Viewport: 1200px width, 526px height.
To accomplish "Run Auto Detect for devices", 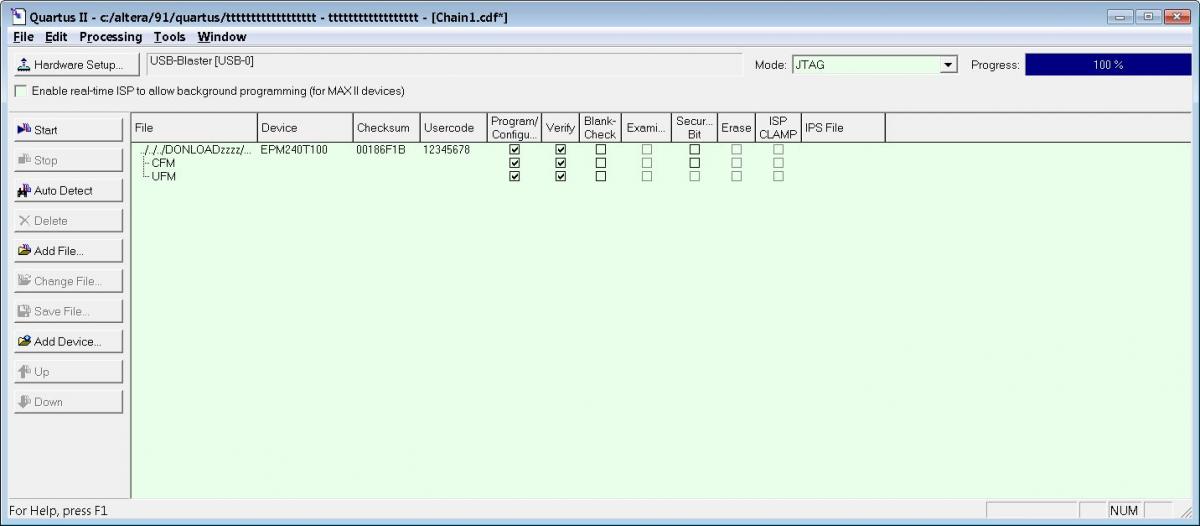I will 69,190.
